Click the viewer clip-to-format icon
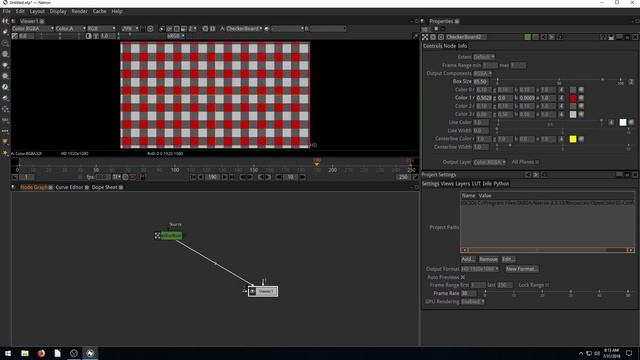Screen dimensions: 640x360 coord(162,29)
